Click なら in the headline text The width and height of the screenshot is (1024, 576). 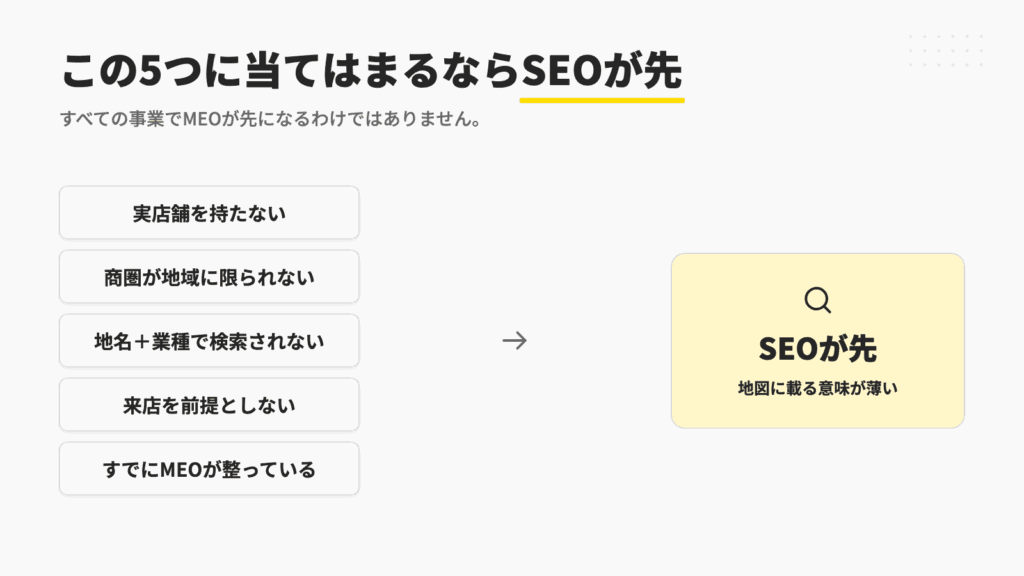pyautogui.click(x=480, y=71)
